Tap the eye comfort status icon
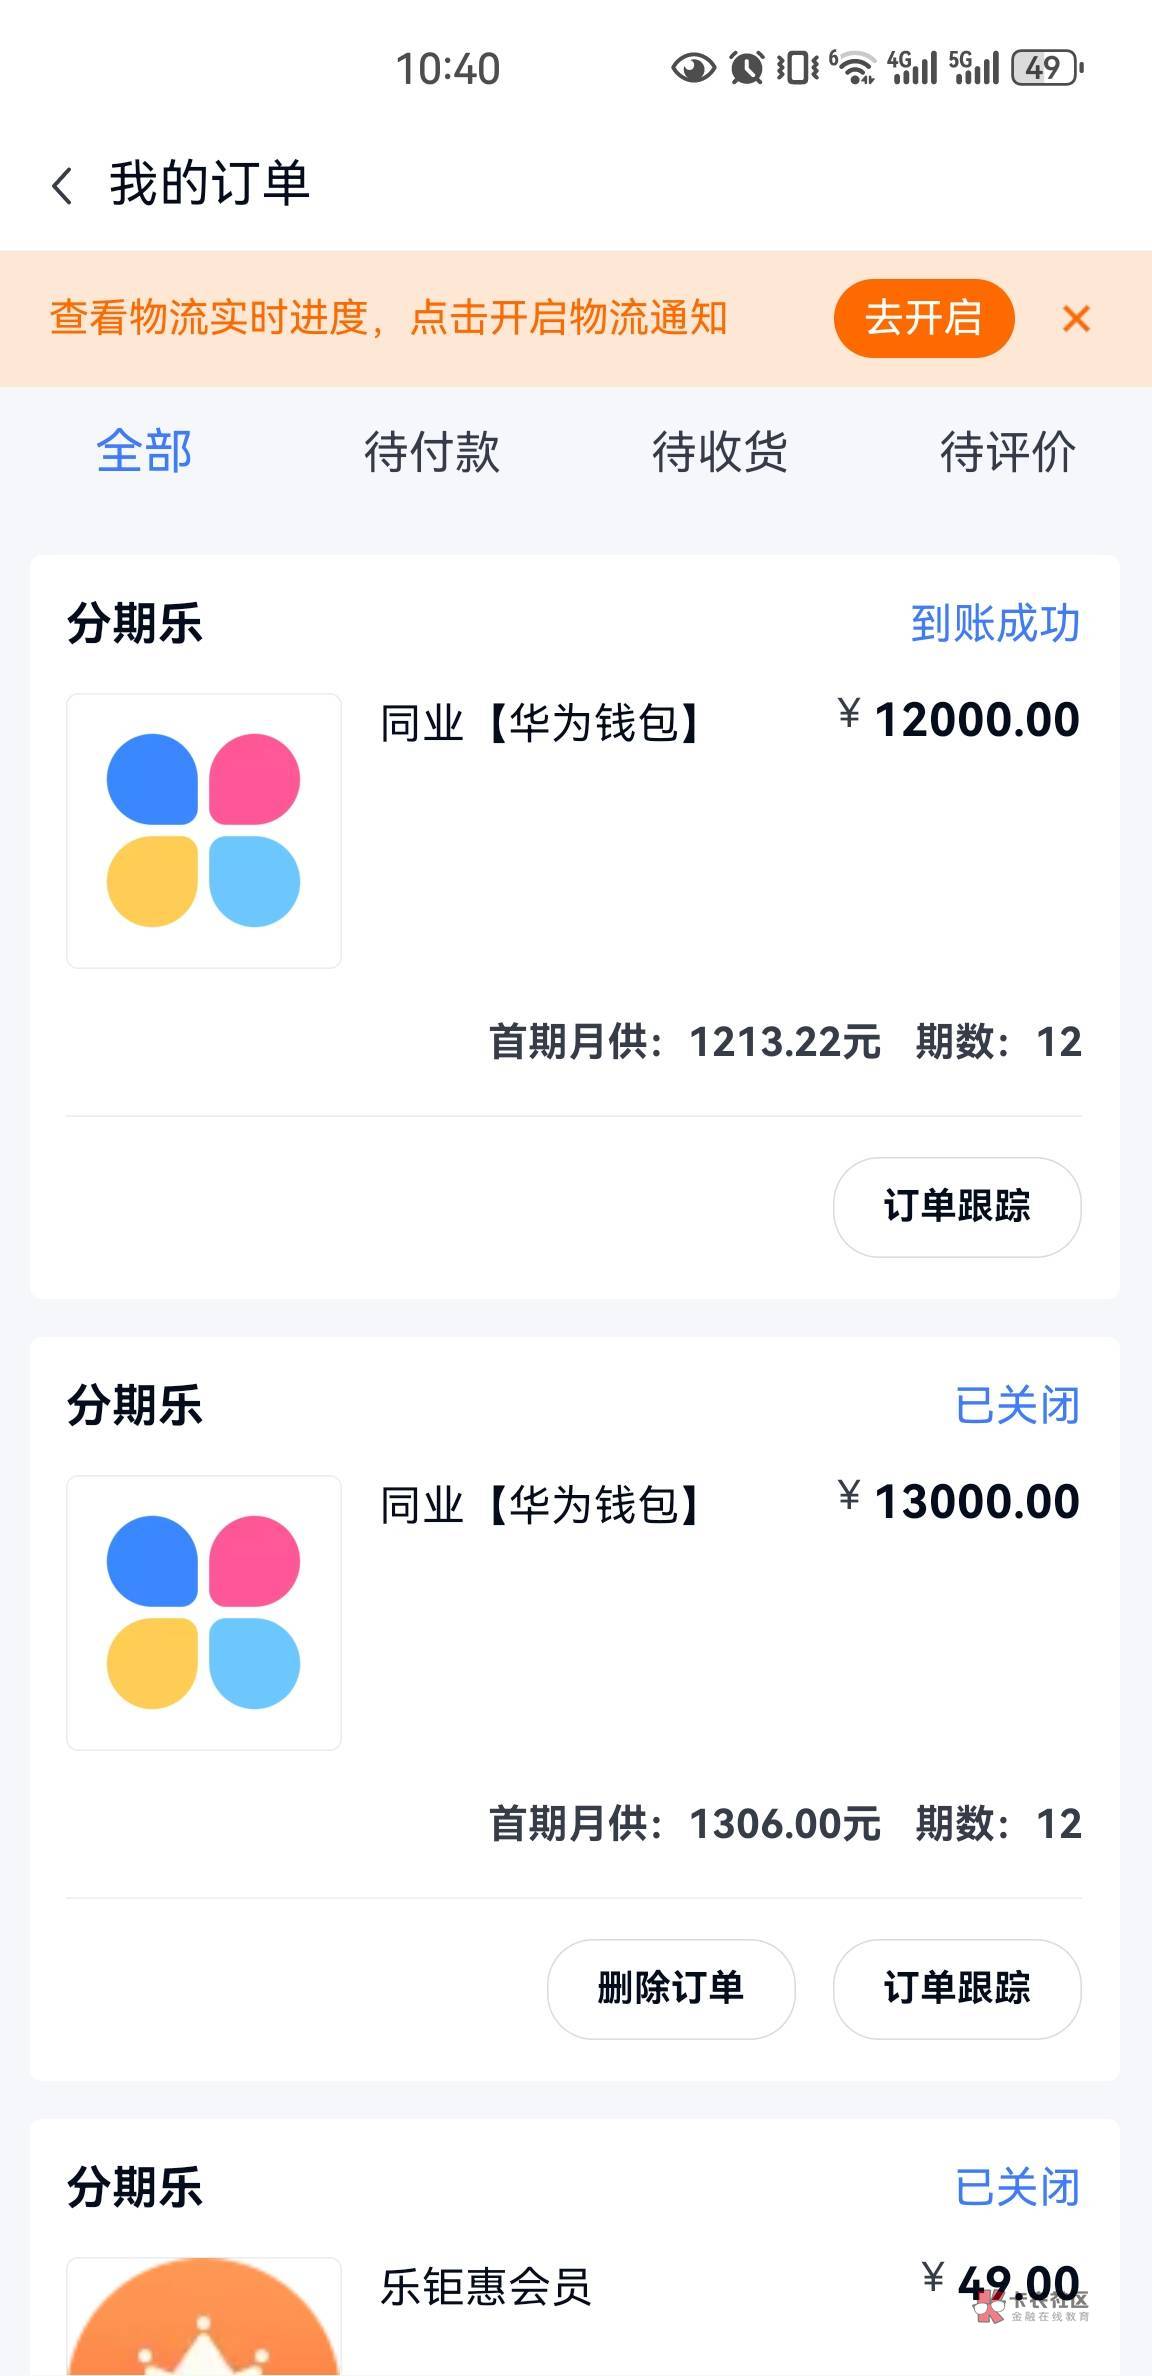Image resolution: width=1152 pixels, height=2376 pixels. 693,68
